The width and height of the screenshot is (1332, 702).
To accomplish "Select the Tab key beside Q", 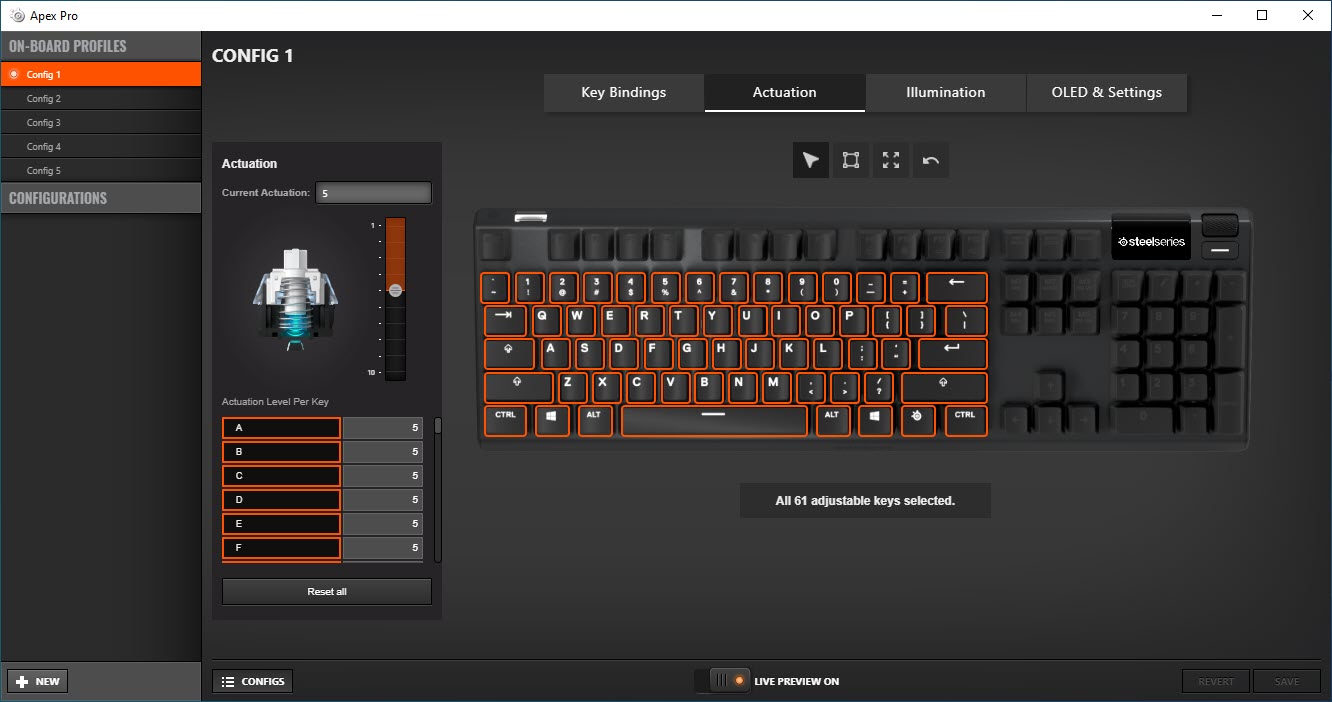I will [505, 321].
